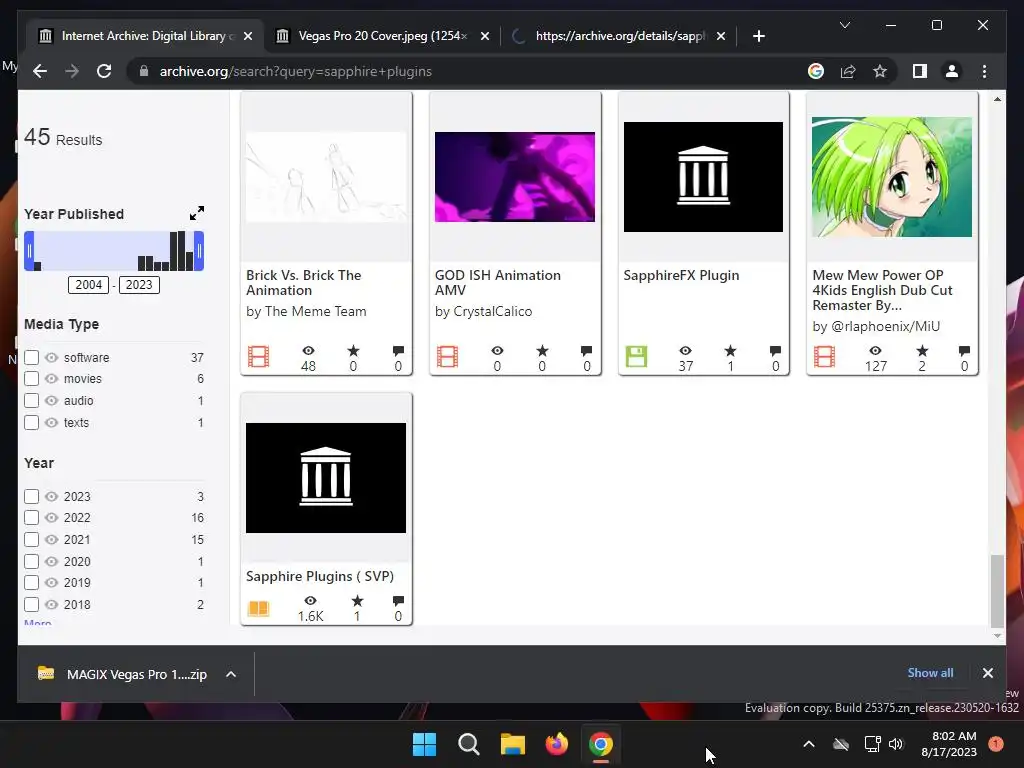Open File Explorer from taskbar
Image resolution: width=1024 pixels, height=768 pixels.
point(513,744)
